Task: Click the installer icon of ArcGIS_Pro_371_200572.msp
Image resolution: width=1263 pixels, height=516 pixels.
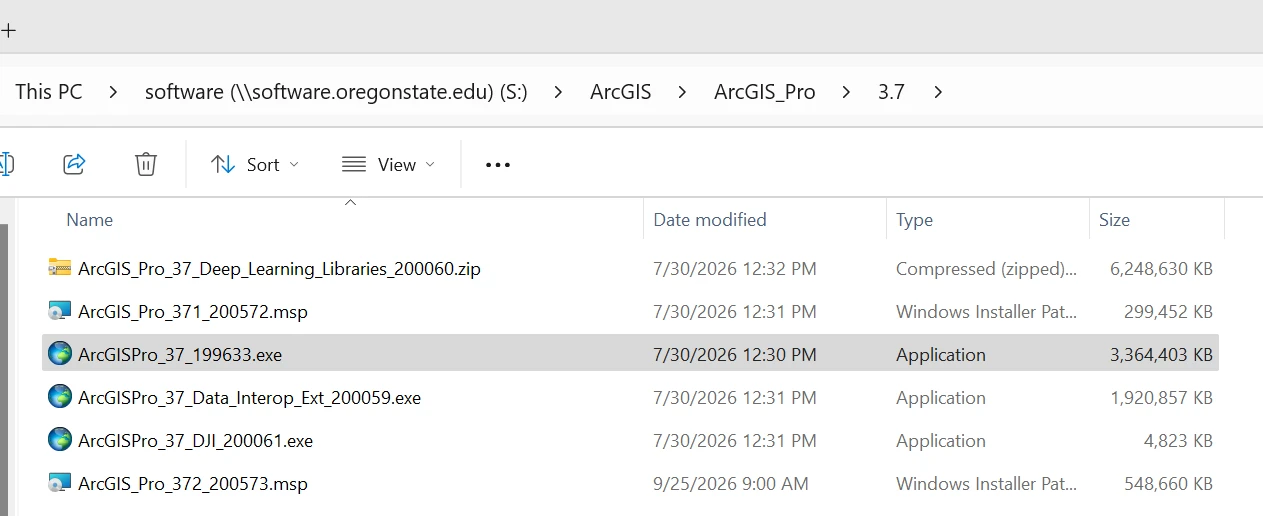Action: click(60, 311)
